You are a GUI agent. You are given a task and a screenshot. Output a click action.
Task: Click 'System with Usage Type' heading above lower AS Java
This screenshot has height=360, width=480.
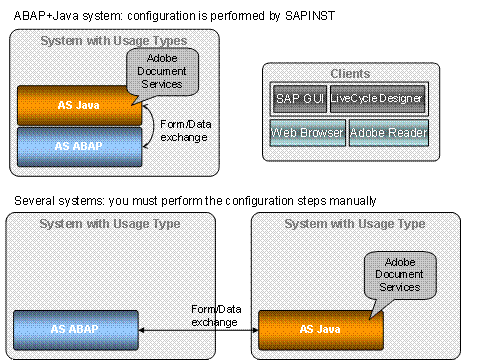(x=355, y=224)
